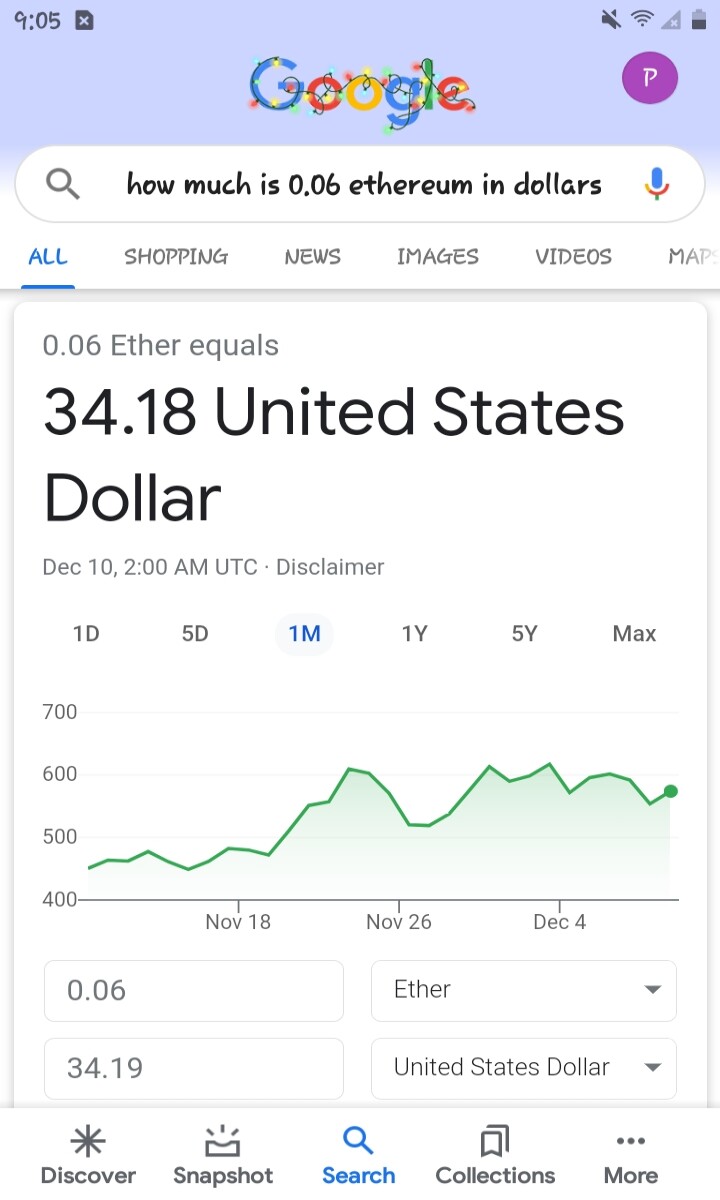Open Discover from the bottom bar
The height and width of the screenshot is (1200, 720).
tap(88, 1155)
